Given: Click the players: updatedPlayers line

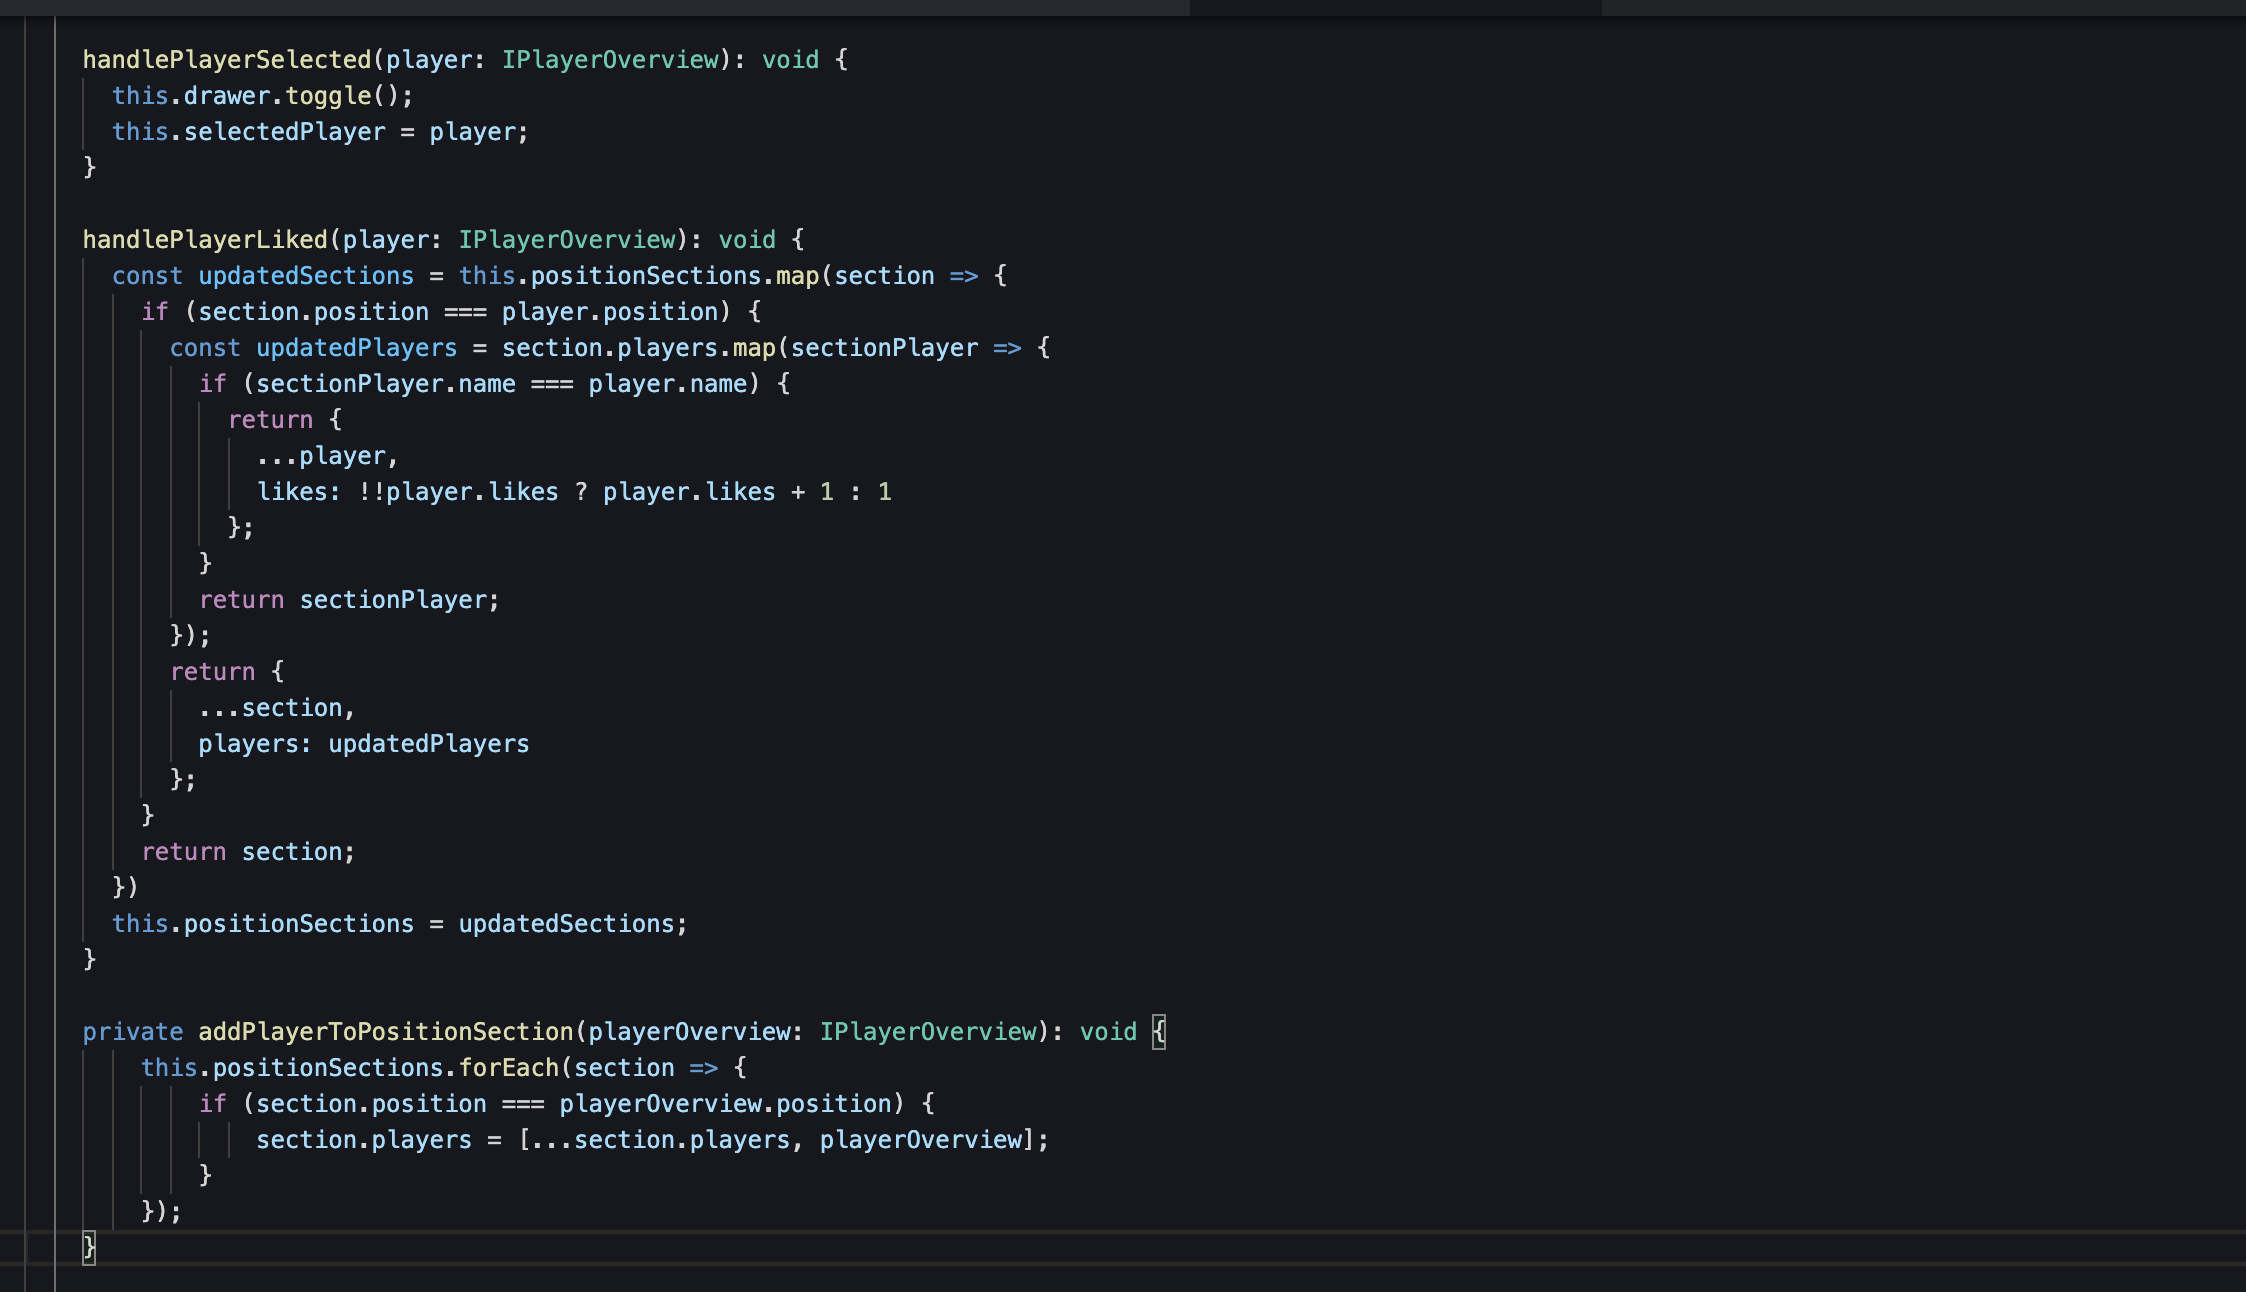Looking at the screenshot, I should point(363,744).
